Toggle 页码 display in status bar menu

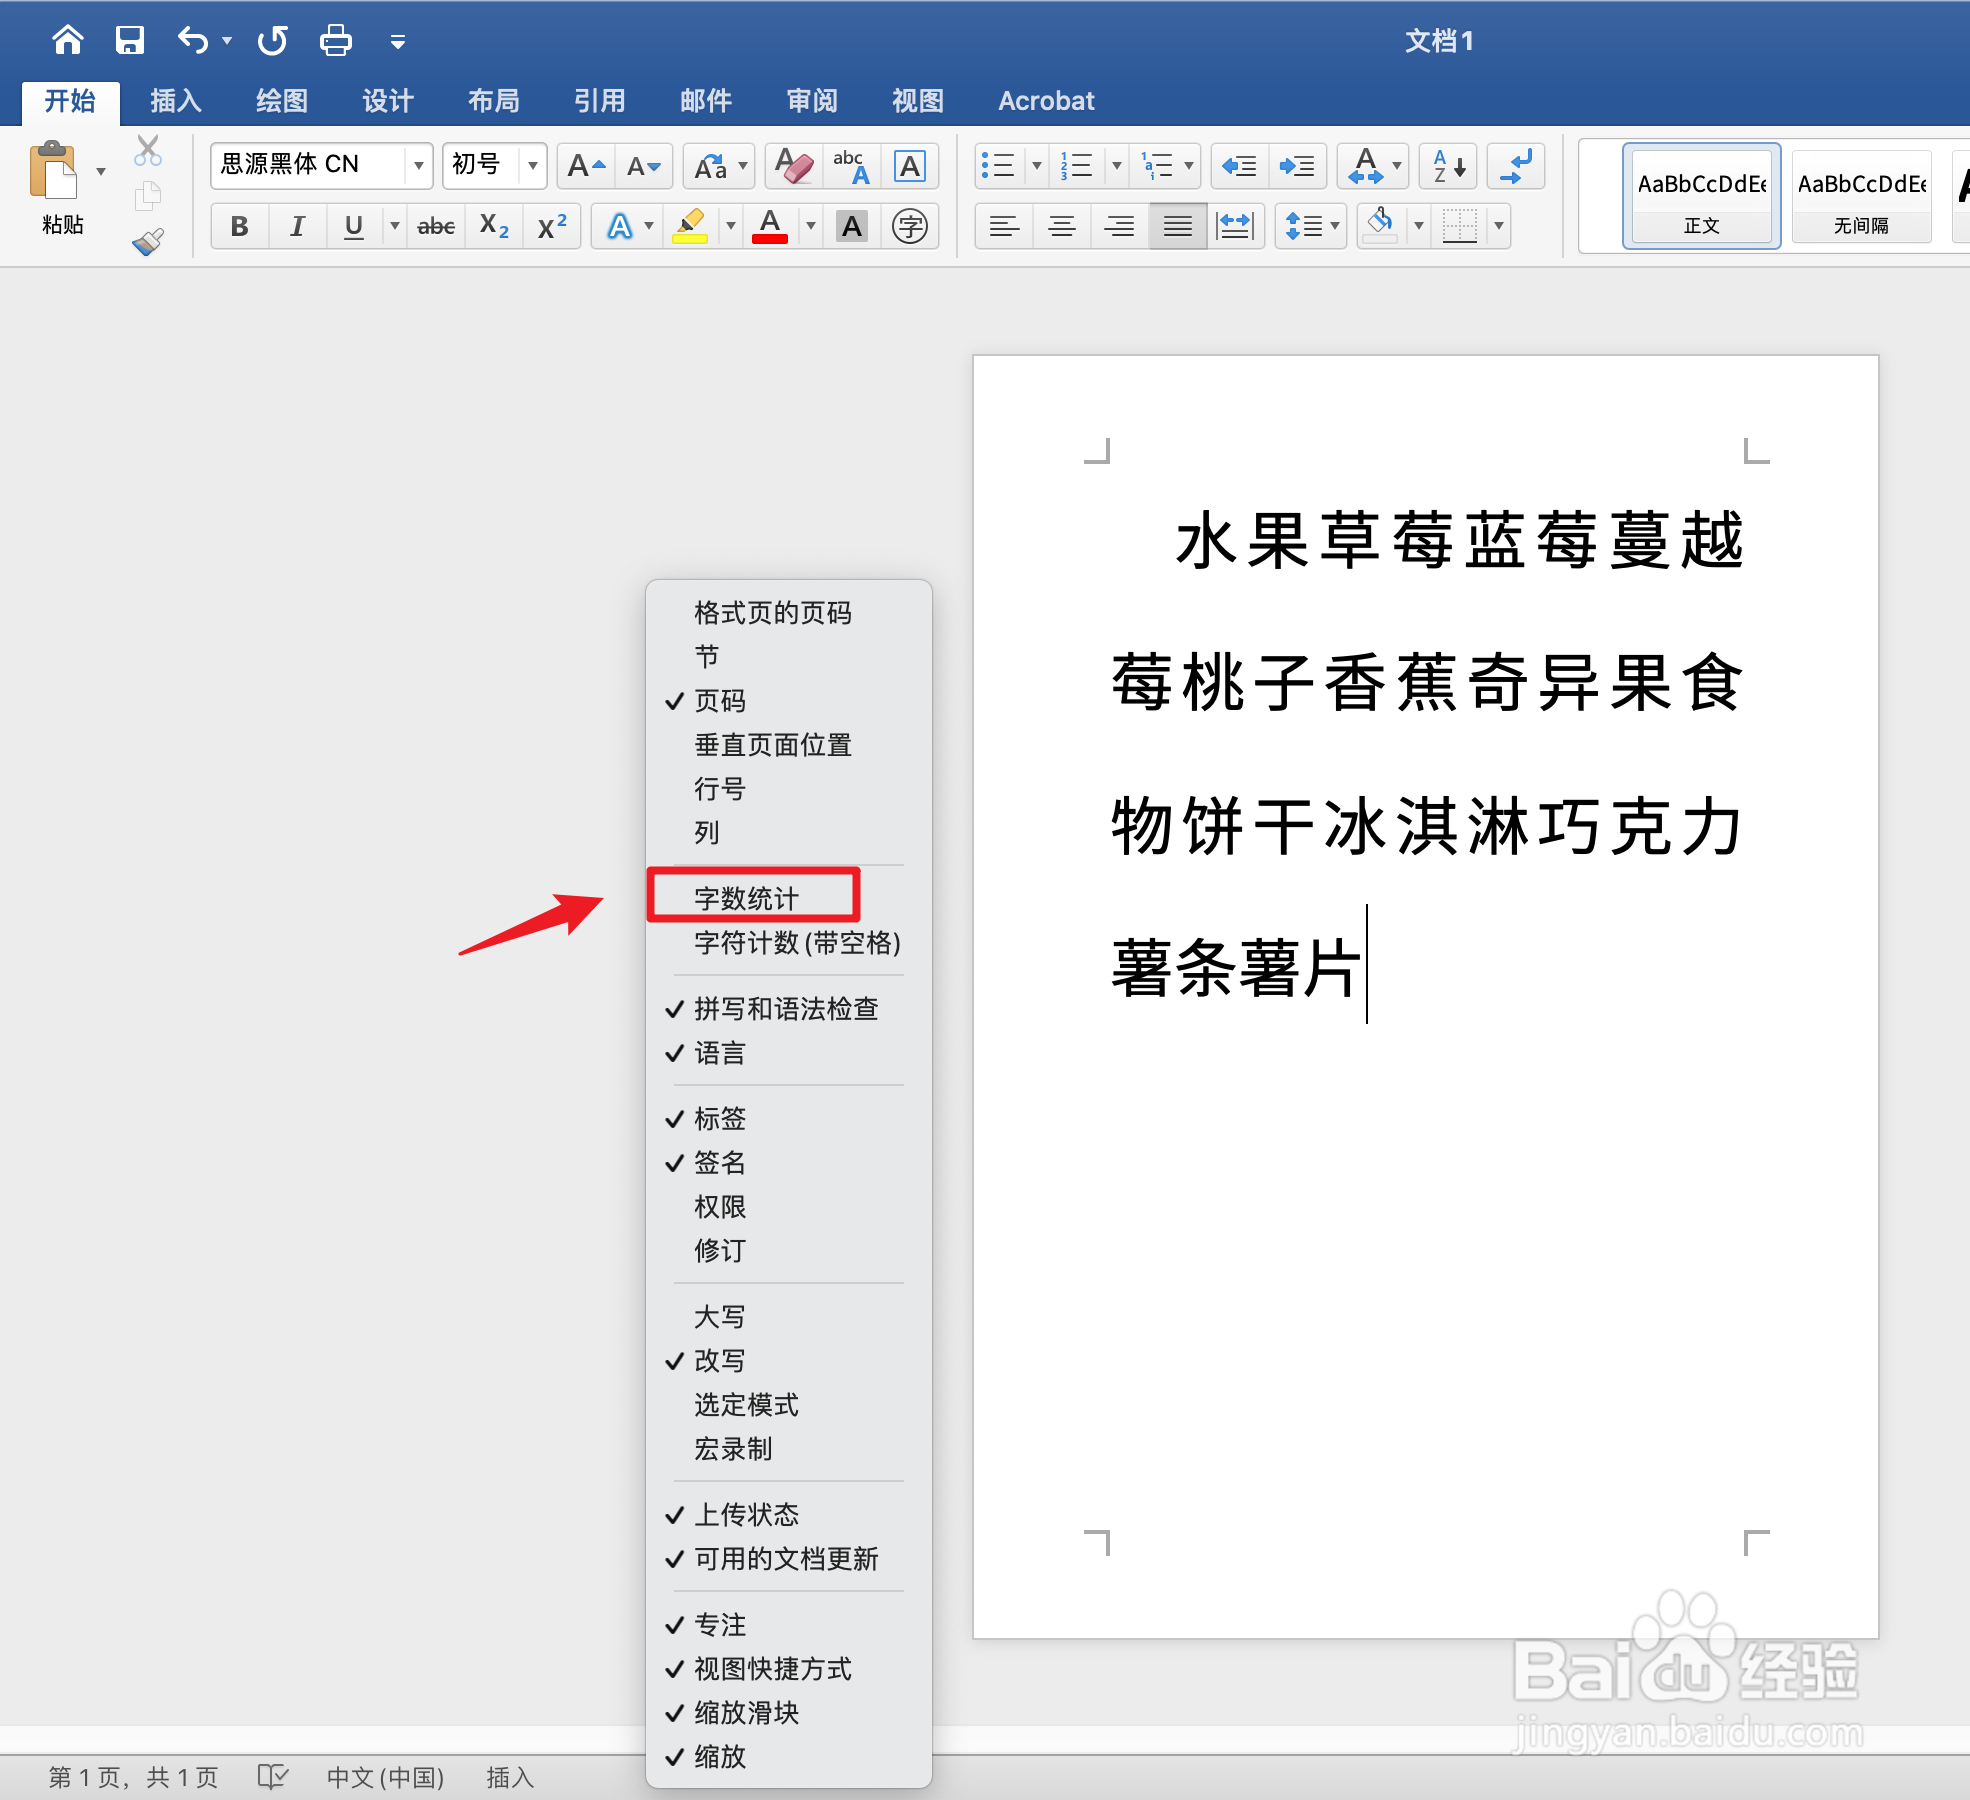pyautogui.click(x=718, y=701)
